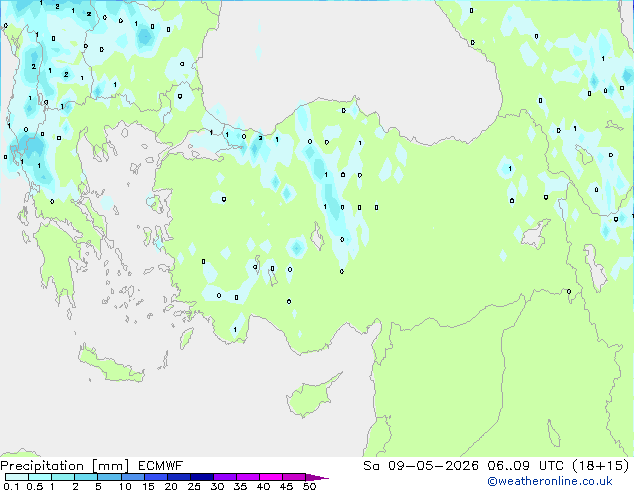The height and width of the screenshot is (490, 634).
Task: Select the purple 30–35 mm legend swatch
Action: pyautogui.click(x=224, y=477)
